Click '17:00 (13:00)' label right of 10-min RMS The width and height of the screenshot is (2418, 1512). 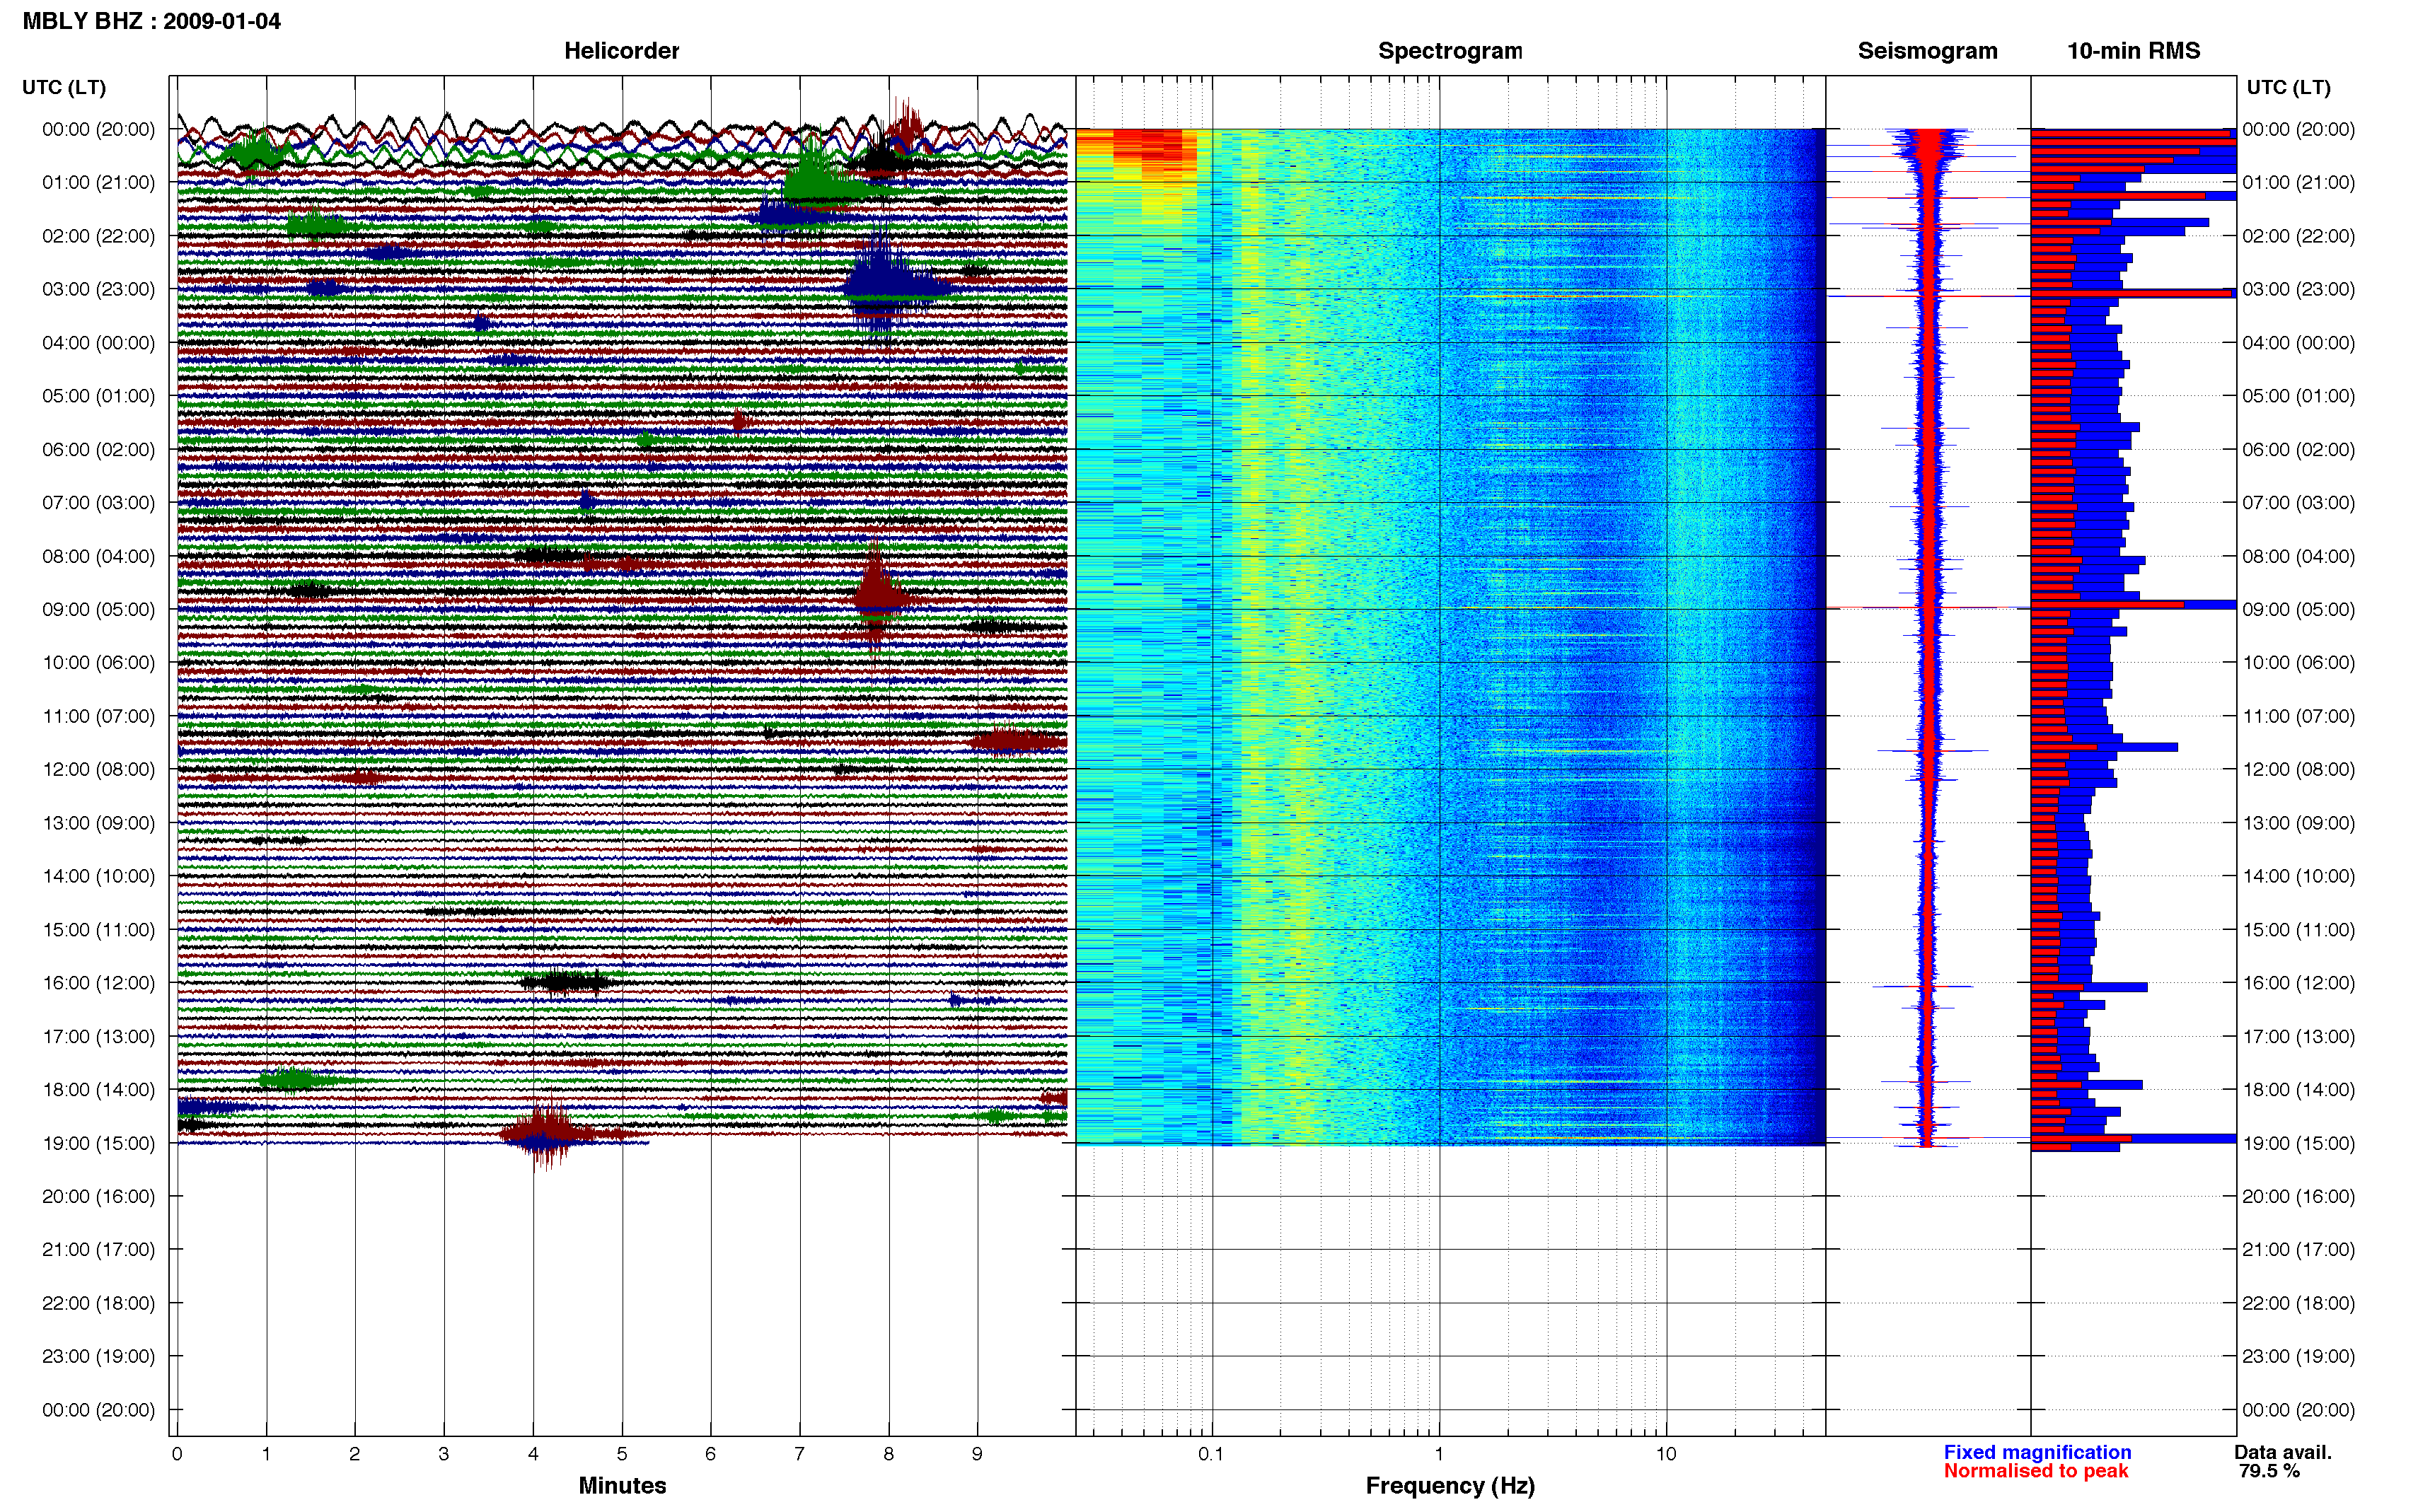pos(2298,1036)
